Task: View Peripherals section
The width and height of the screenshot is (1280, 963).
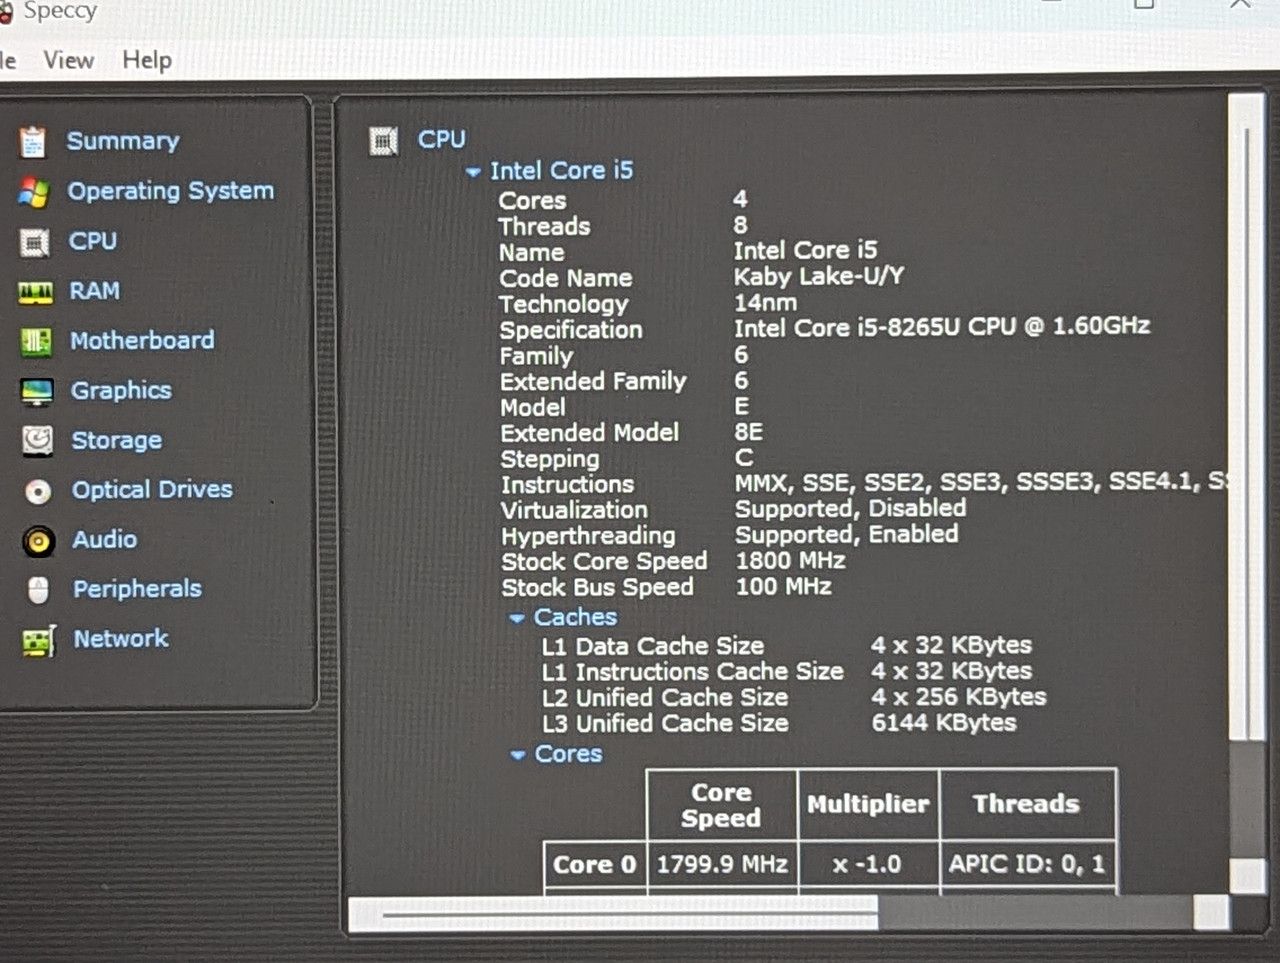Action: point(137,589)
